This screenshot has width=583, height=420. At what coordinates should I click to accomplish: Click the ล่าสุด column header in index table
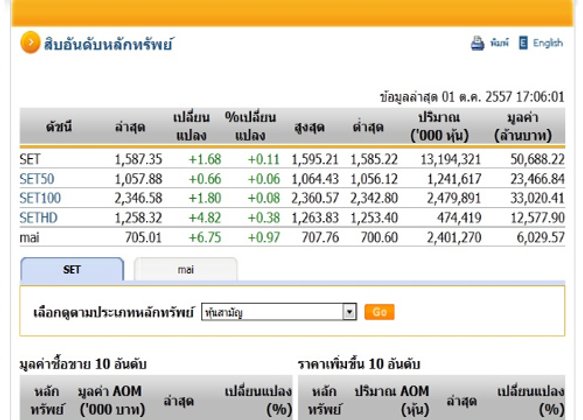(130, 127)
